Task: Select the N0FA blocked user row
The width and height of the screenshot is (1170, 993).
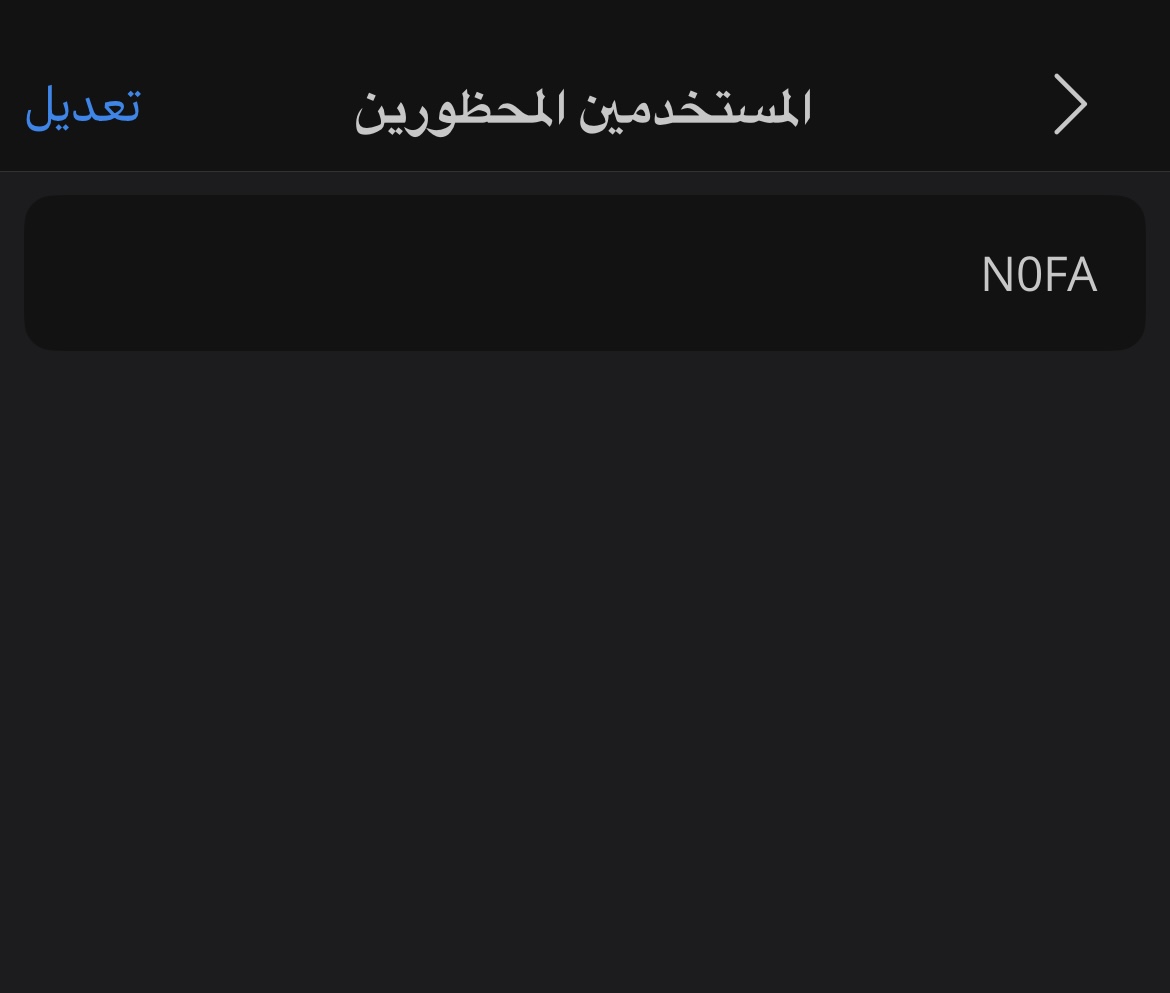Action: (585, 273)
